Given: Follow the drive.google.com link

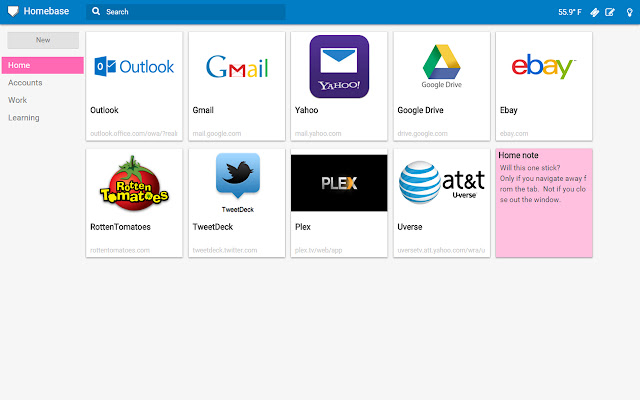Looking at the screenshot, I should point(422,133).
